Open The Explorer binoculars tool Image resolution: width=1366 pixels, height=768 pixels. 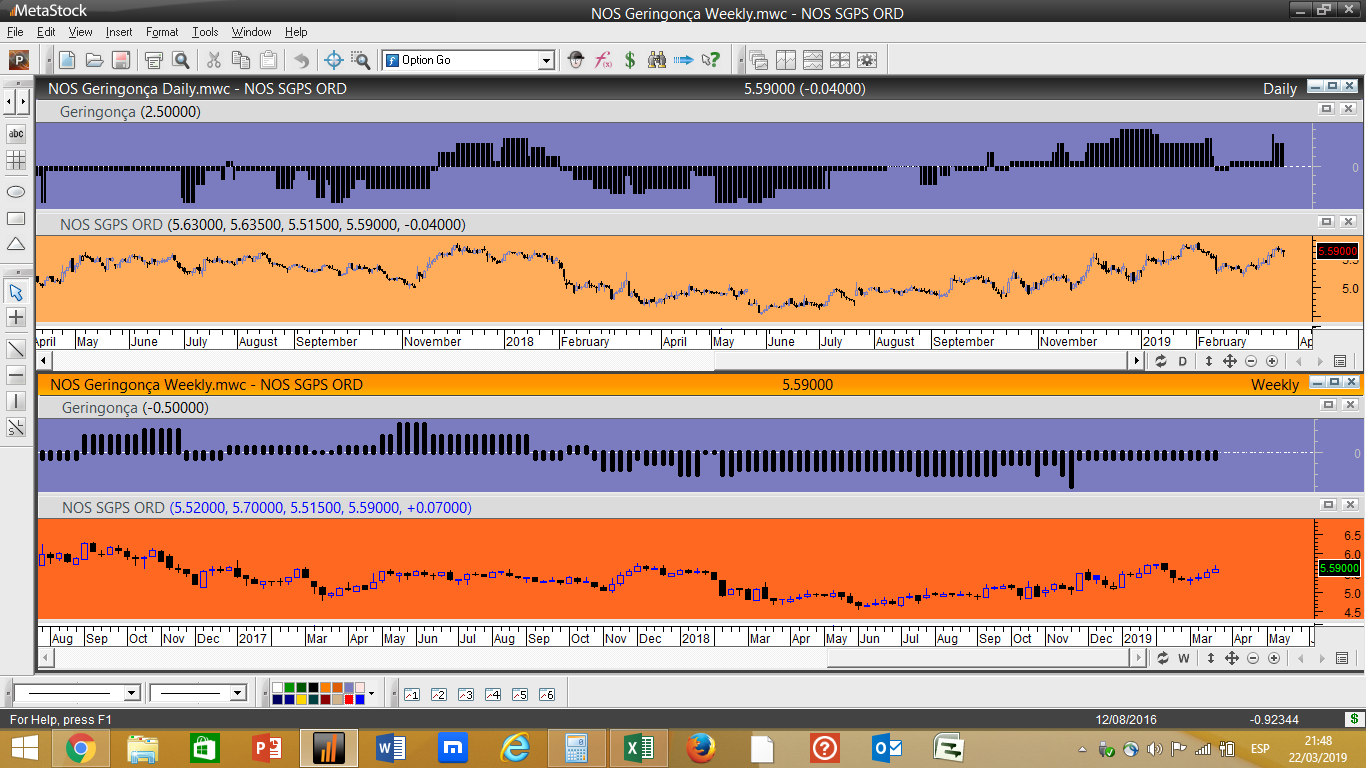[x=657, y=60]
